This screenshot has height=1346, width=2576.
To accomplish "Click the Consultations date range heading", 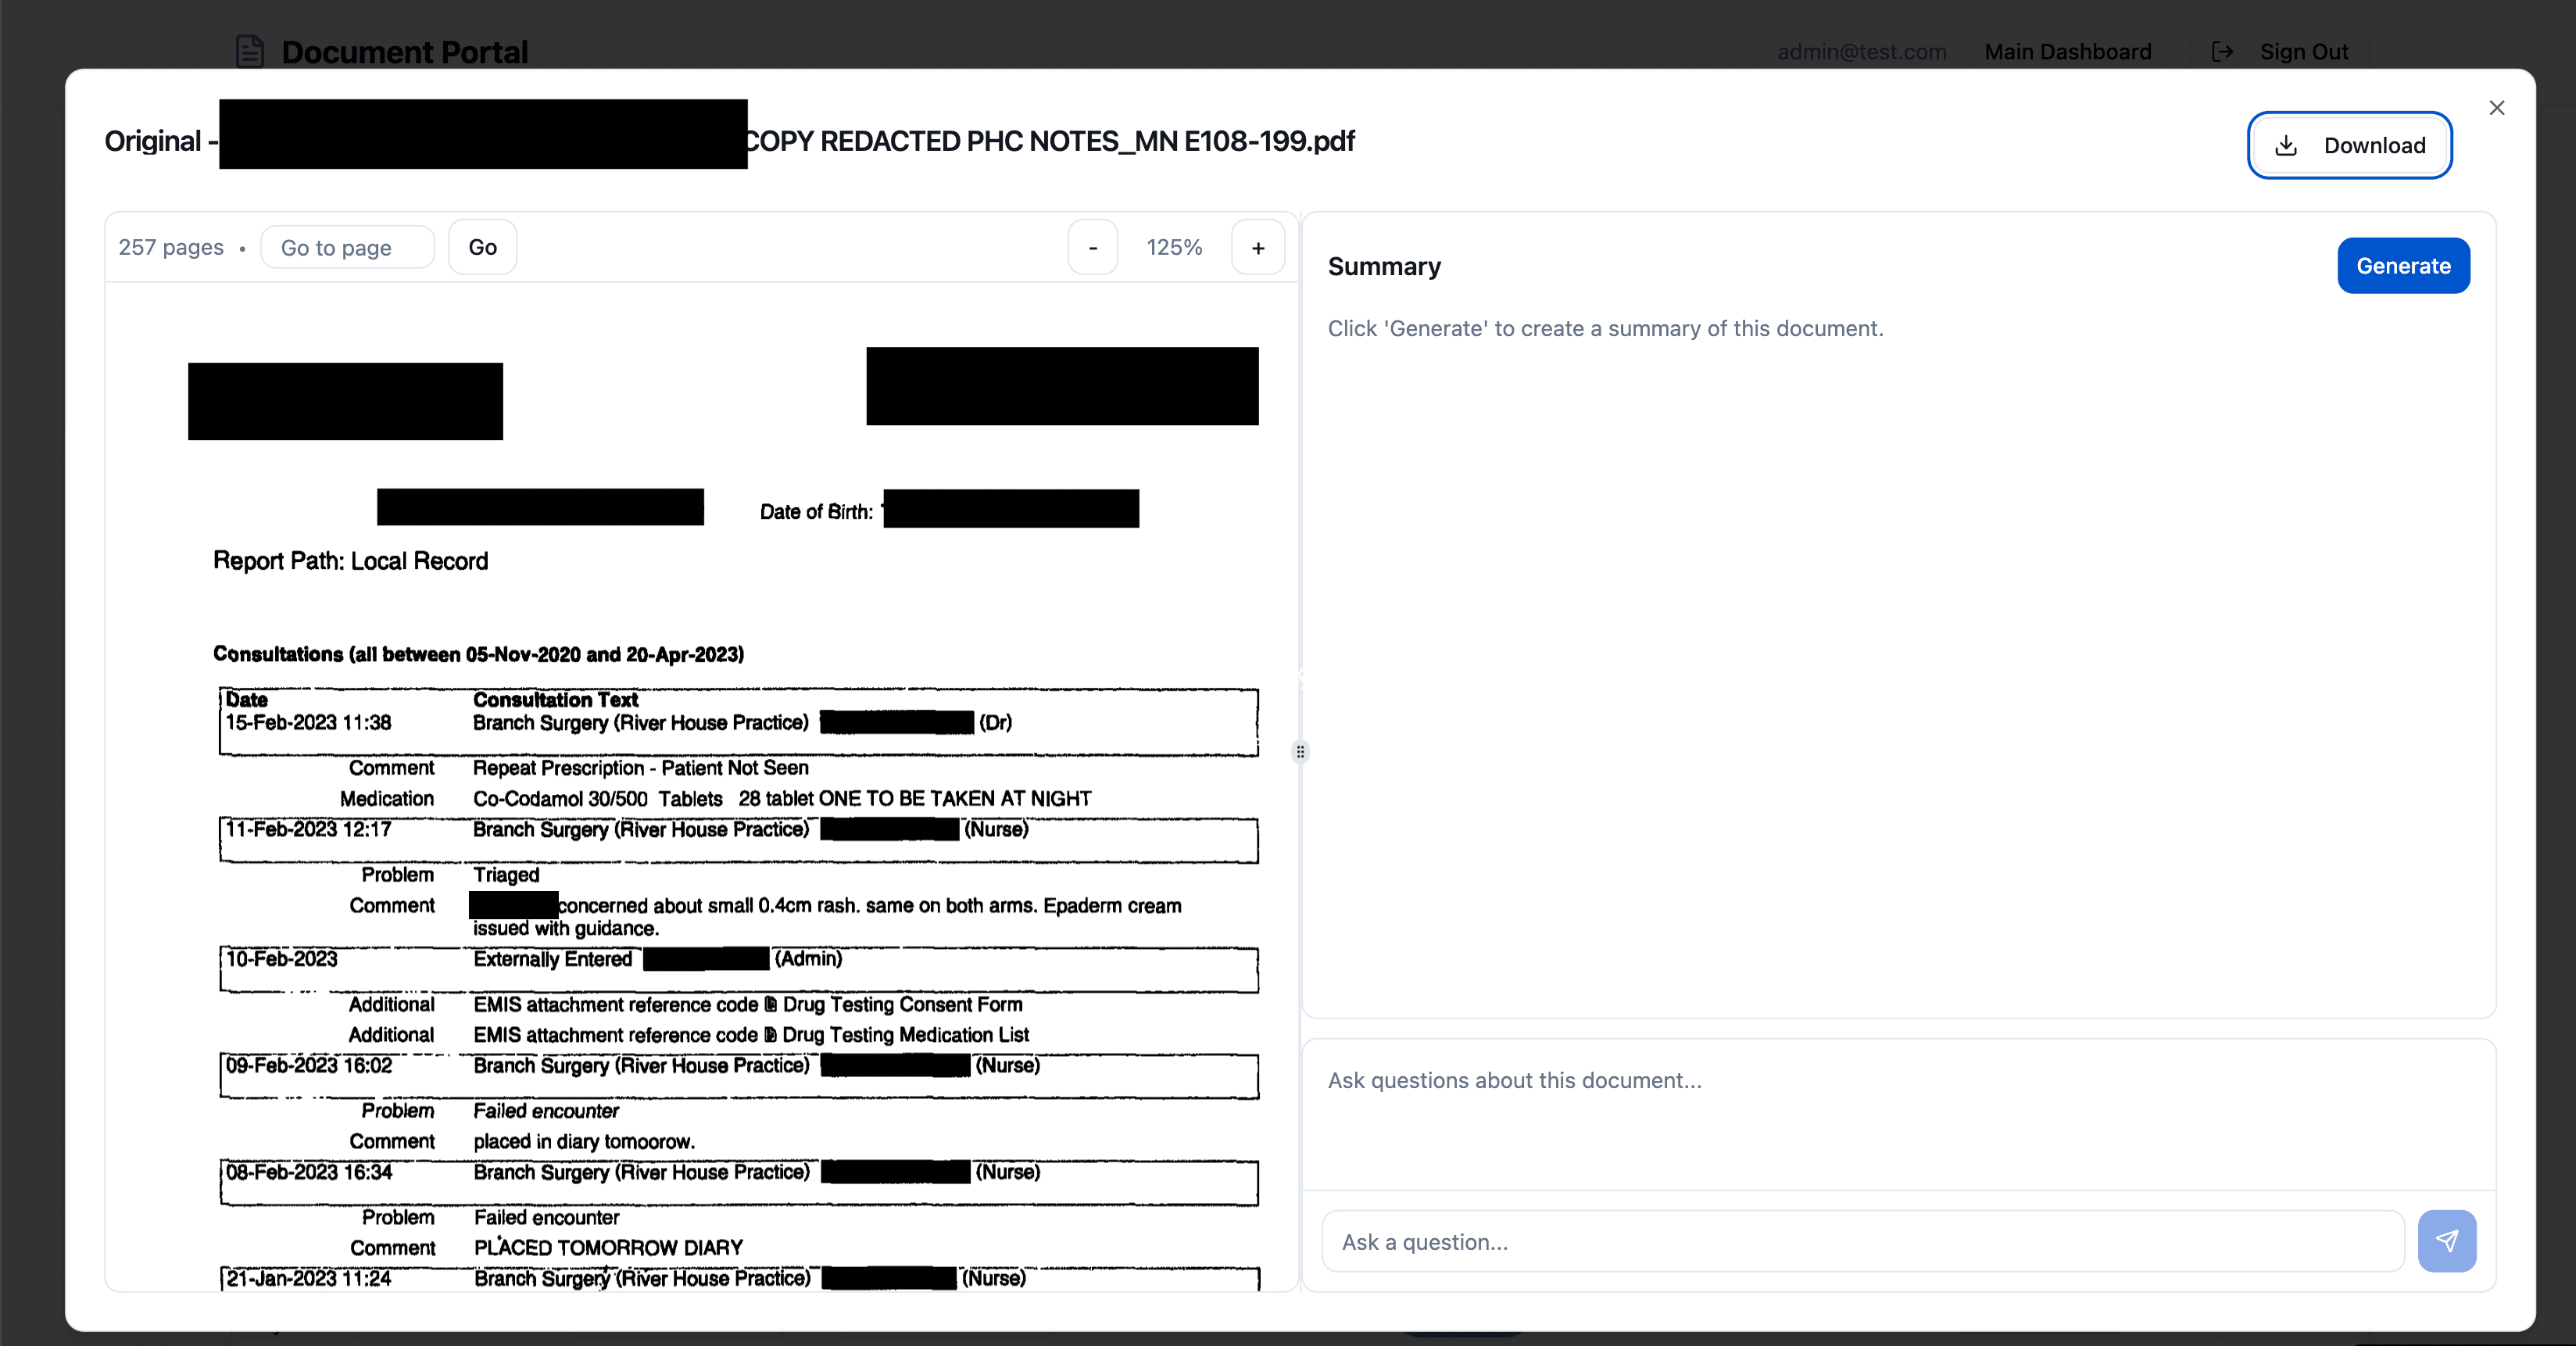I will [x=478, y=654].
